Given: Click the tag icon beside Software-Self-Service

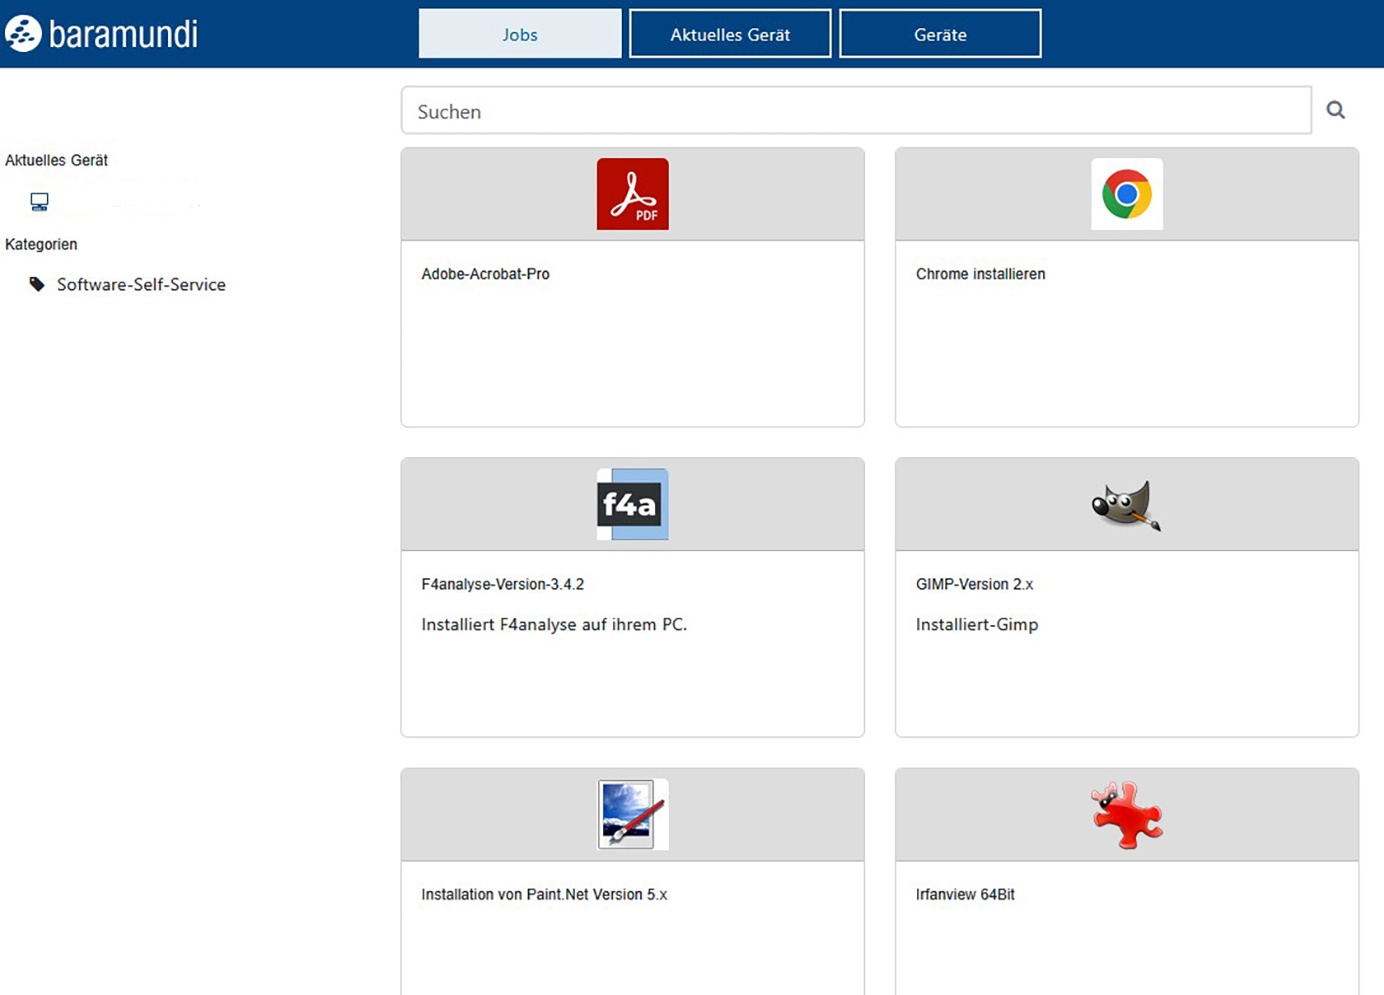Looking at the screenshot, I should 37,284.
